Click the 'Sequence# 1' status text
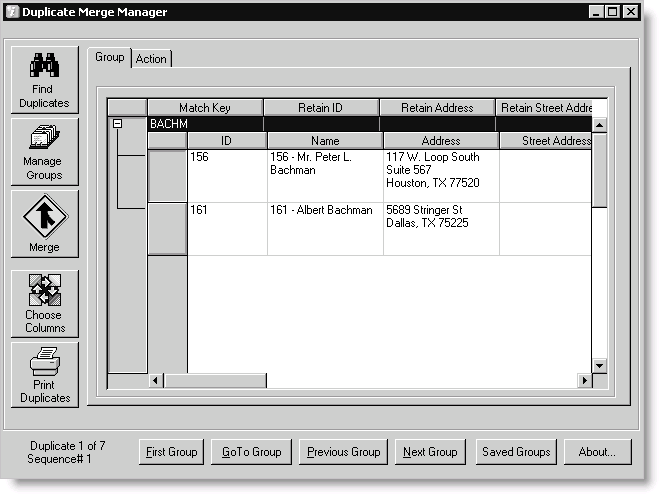 tap(59, 459)
